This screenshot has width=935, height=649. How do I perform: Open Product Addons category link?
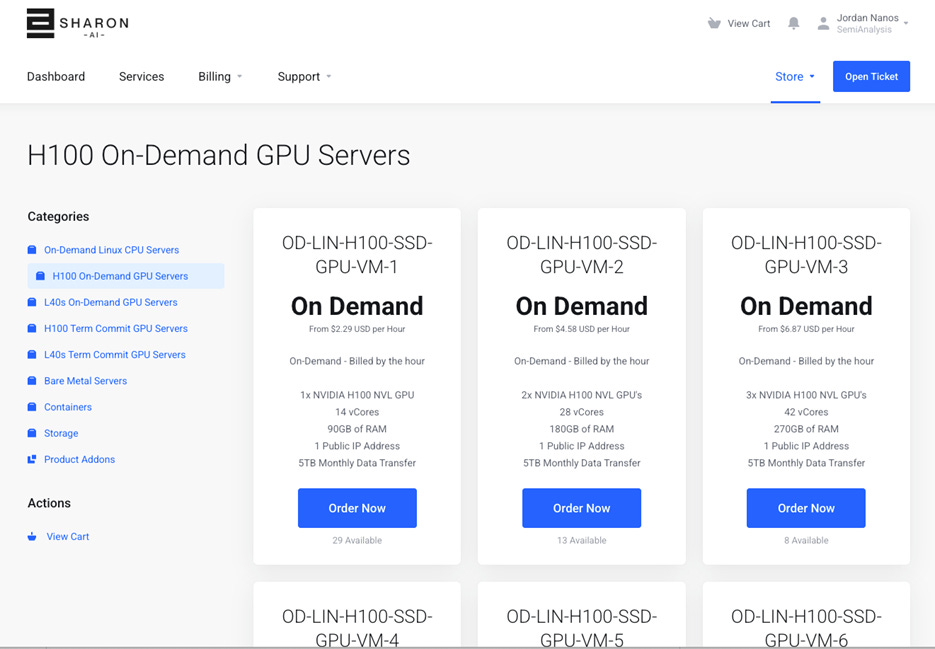(x=79, y=459)
